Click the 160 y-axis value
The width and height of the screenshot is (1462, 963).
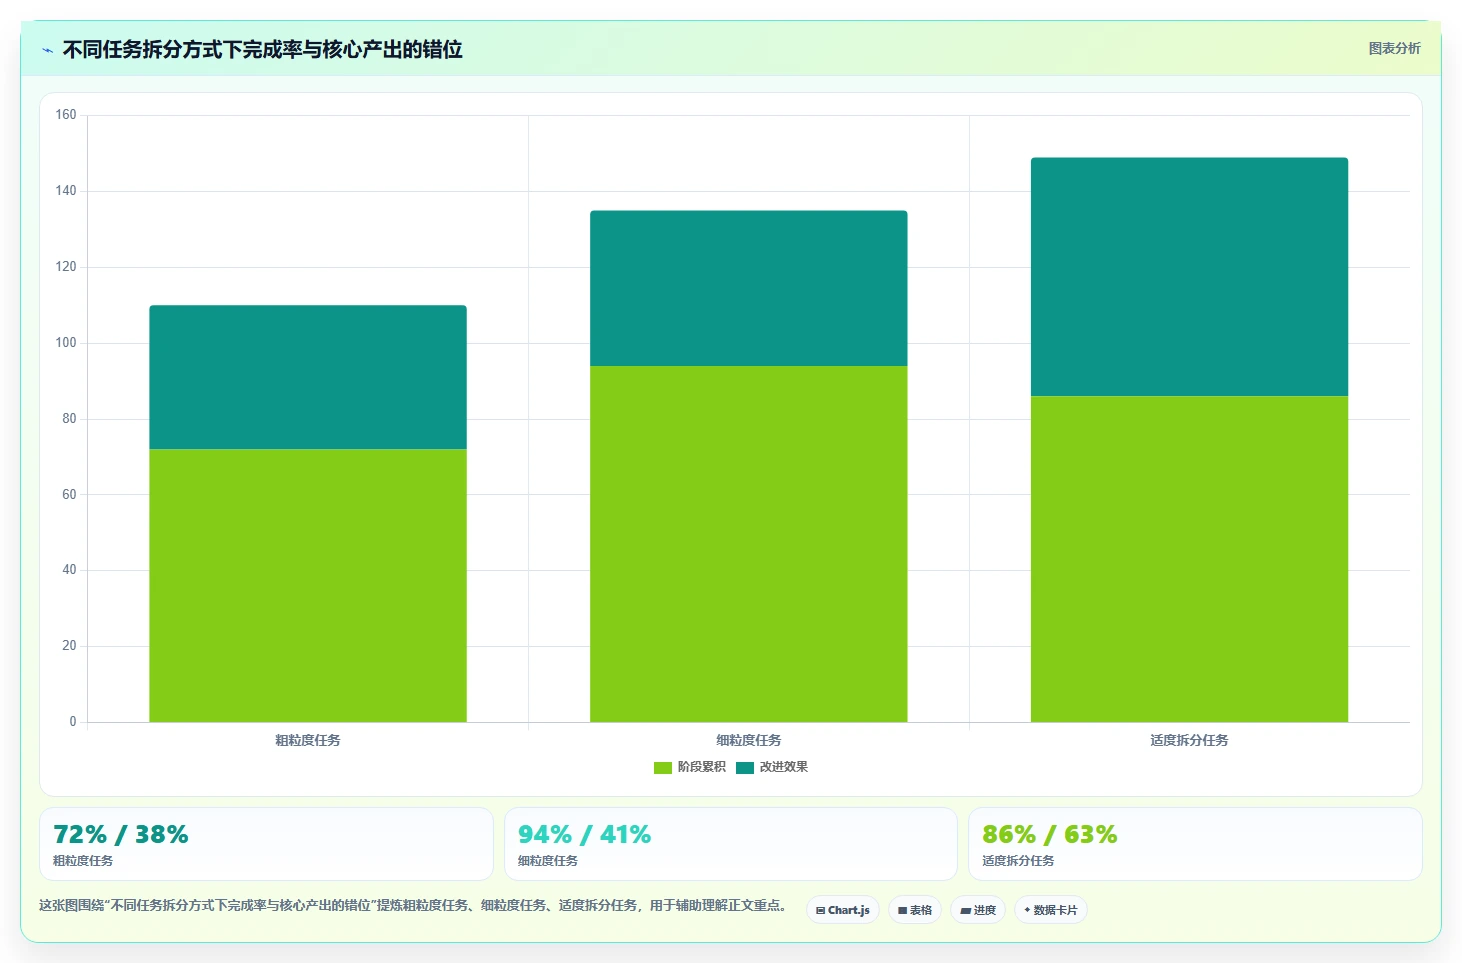click(66, 115)
